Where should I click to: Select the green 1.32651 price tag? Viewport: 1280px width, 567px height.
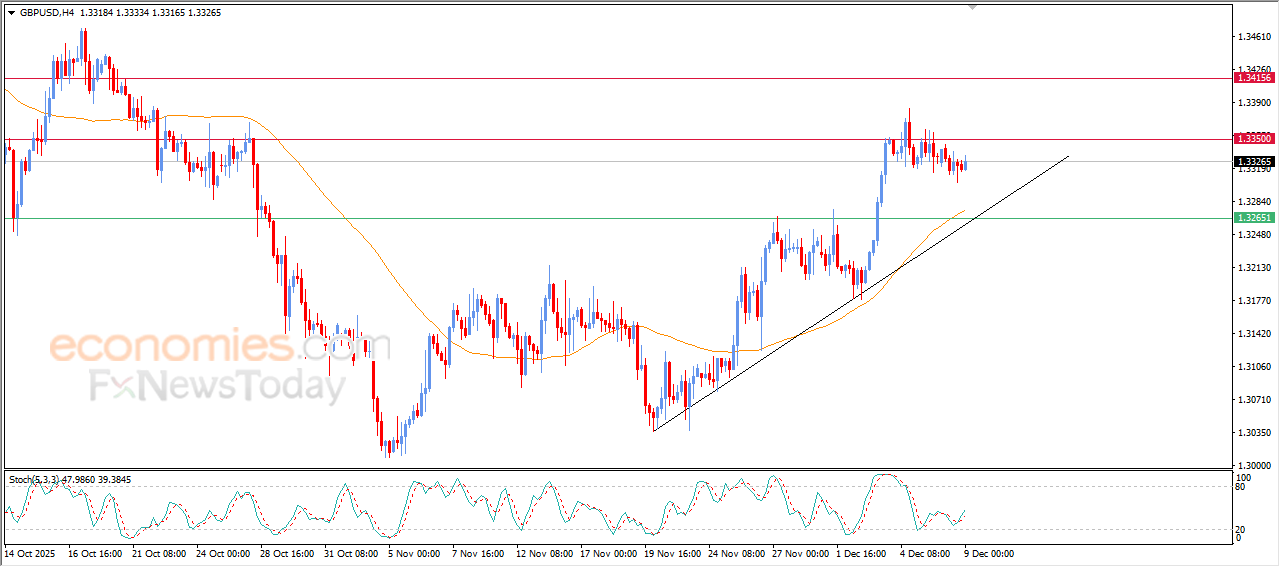(1253, 218)
